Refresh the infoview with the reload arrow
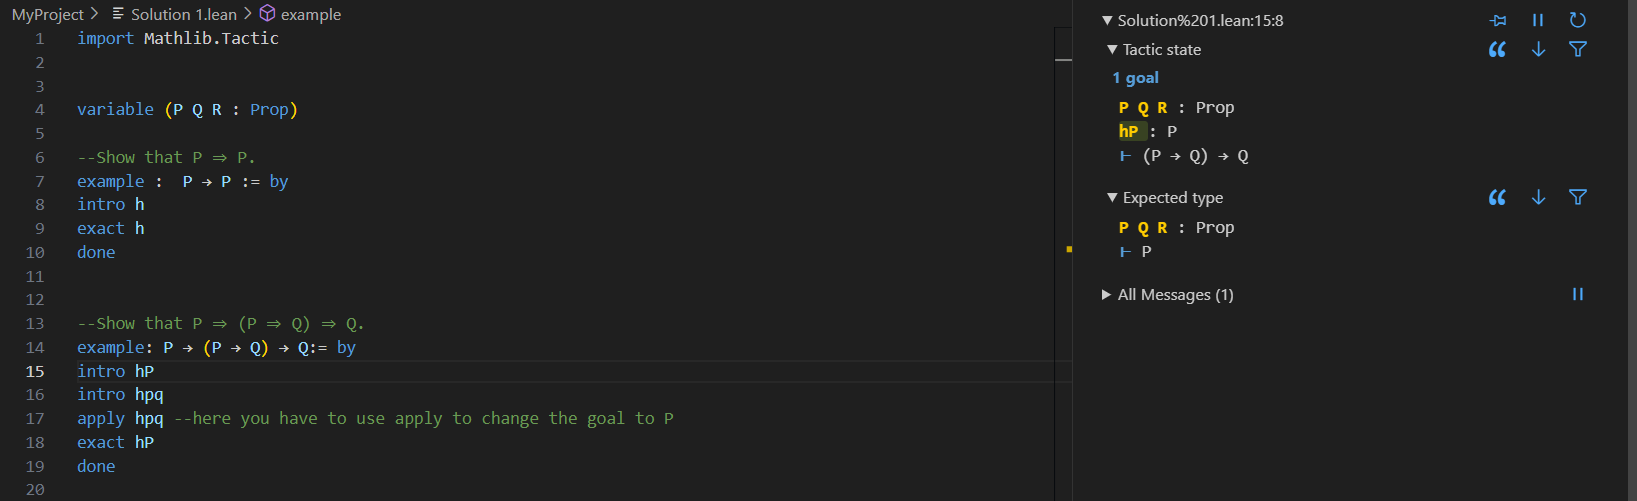Viewport: 1637px width, 501px height. tap(1578, 20)
